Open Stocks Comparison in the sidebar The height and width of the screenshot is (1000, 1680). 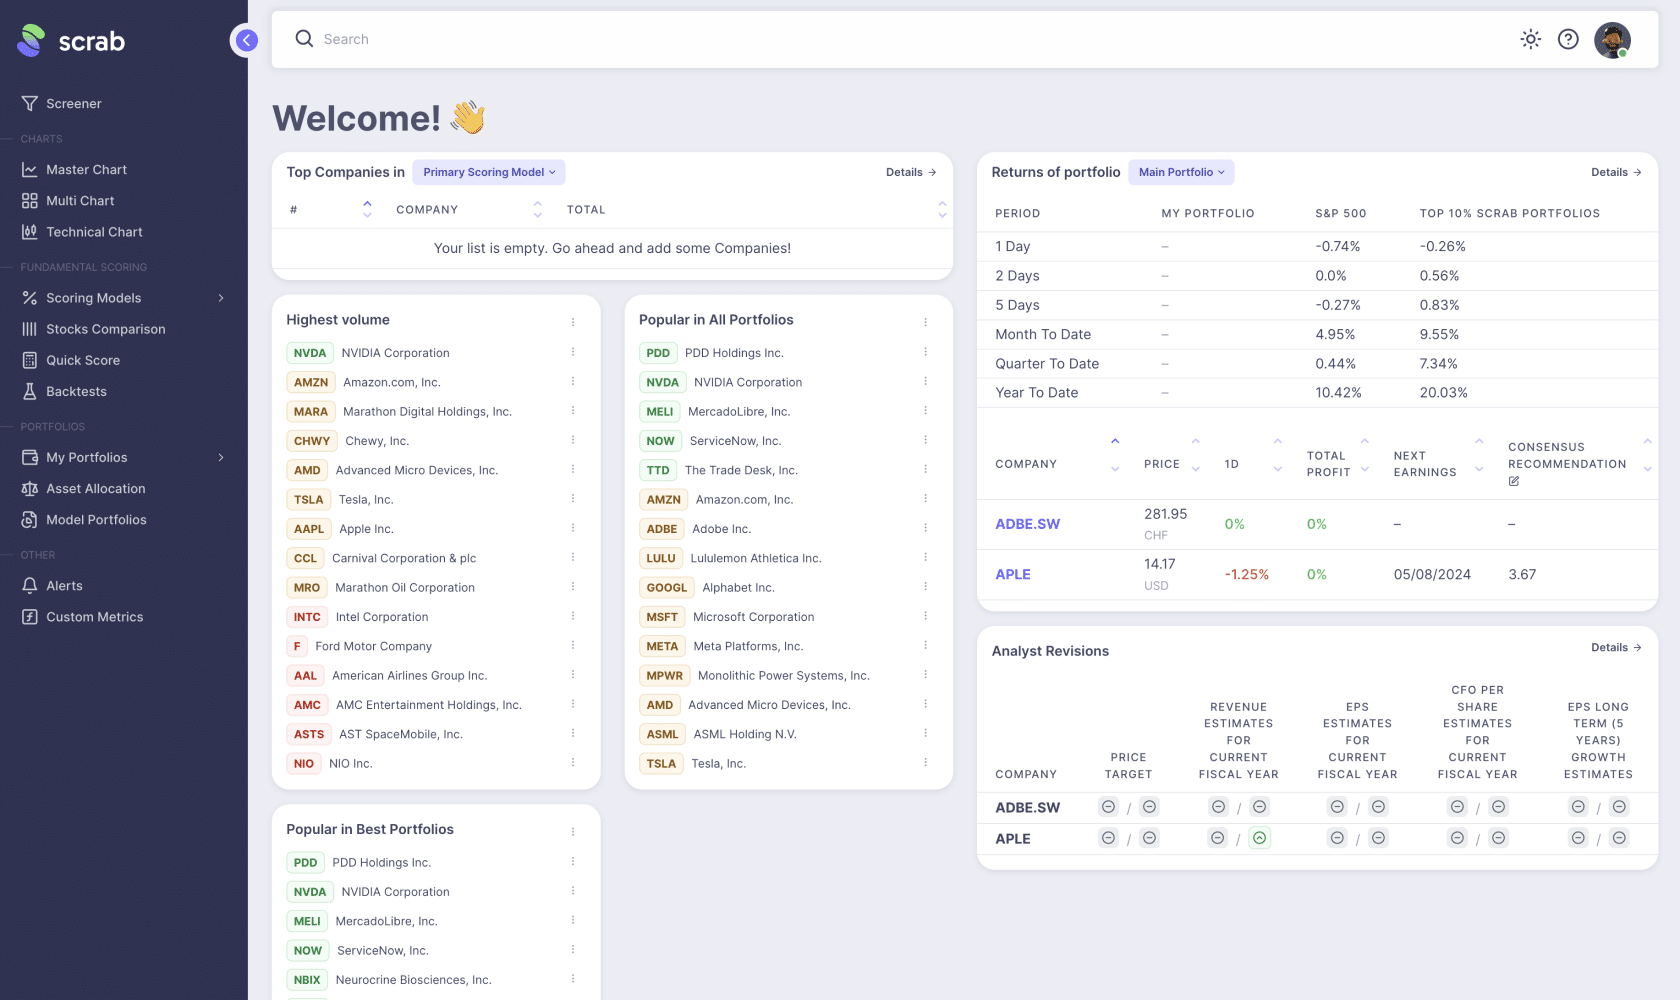106,329
